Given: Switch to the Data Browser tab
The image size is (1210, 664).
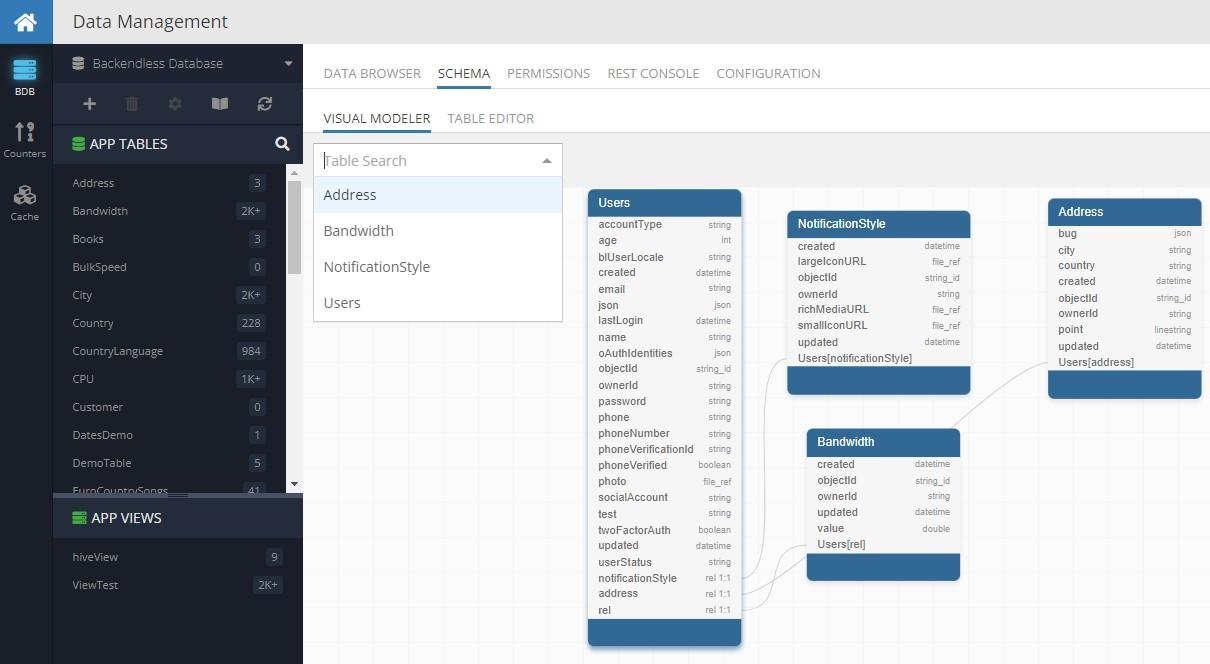Looking at the screenshot, I should click(372, 73).
